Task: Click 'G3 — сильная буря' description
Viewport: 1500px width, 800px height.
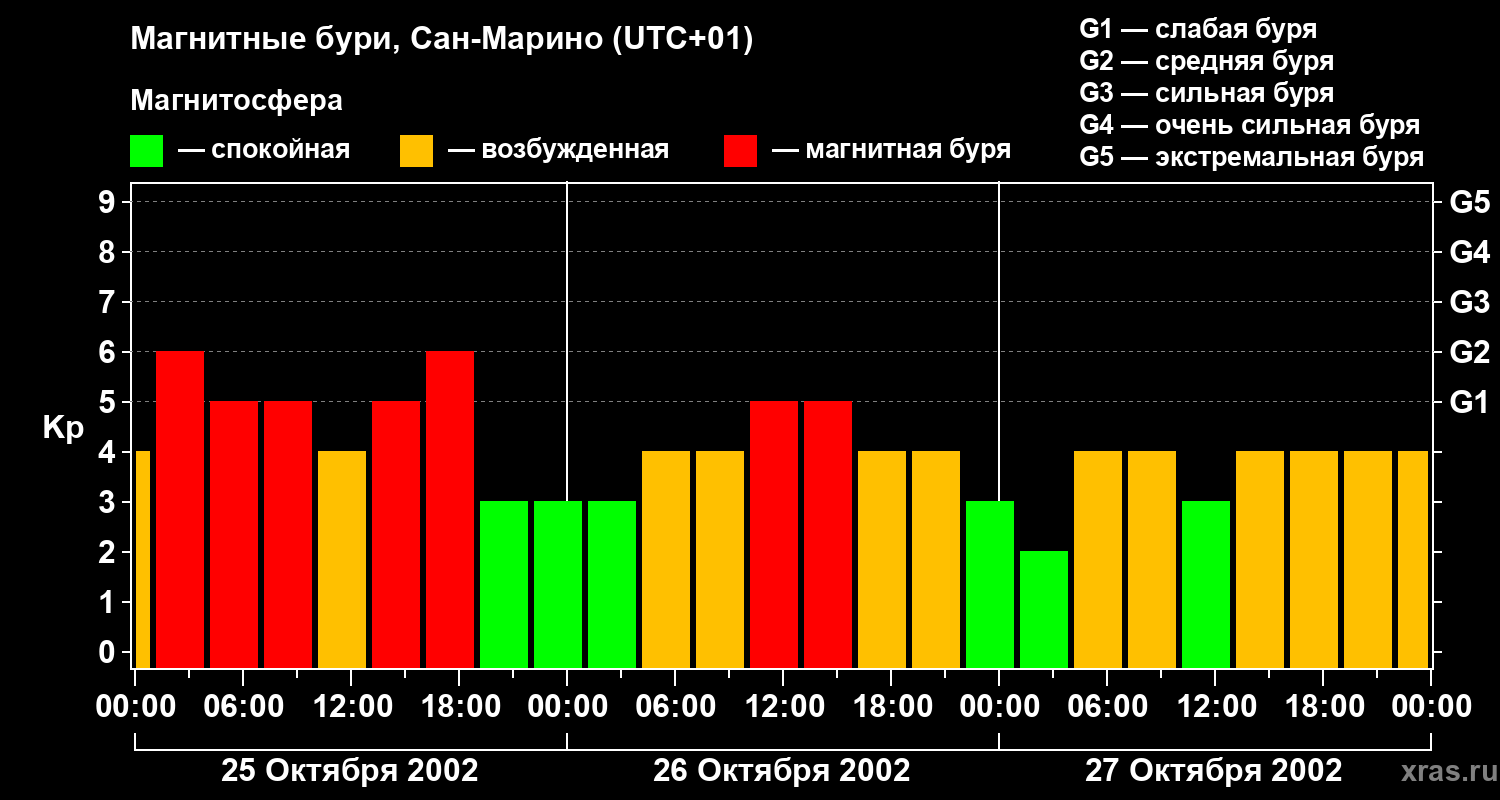Action: (1206, 93)
